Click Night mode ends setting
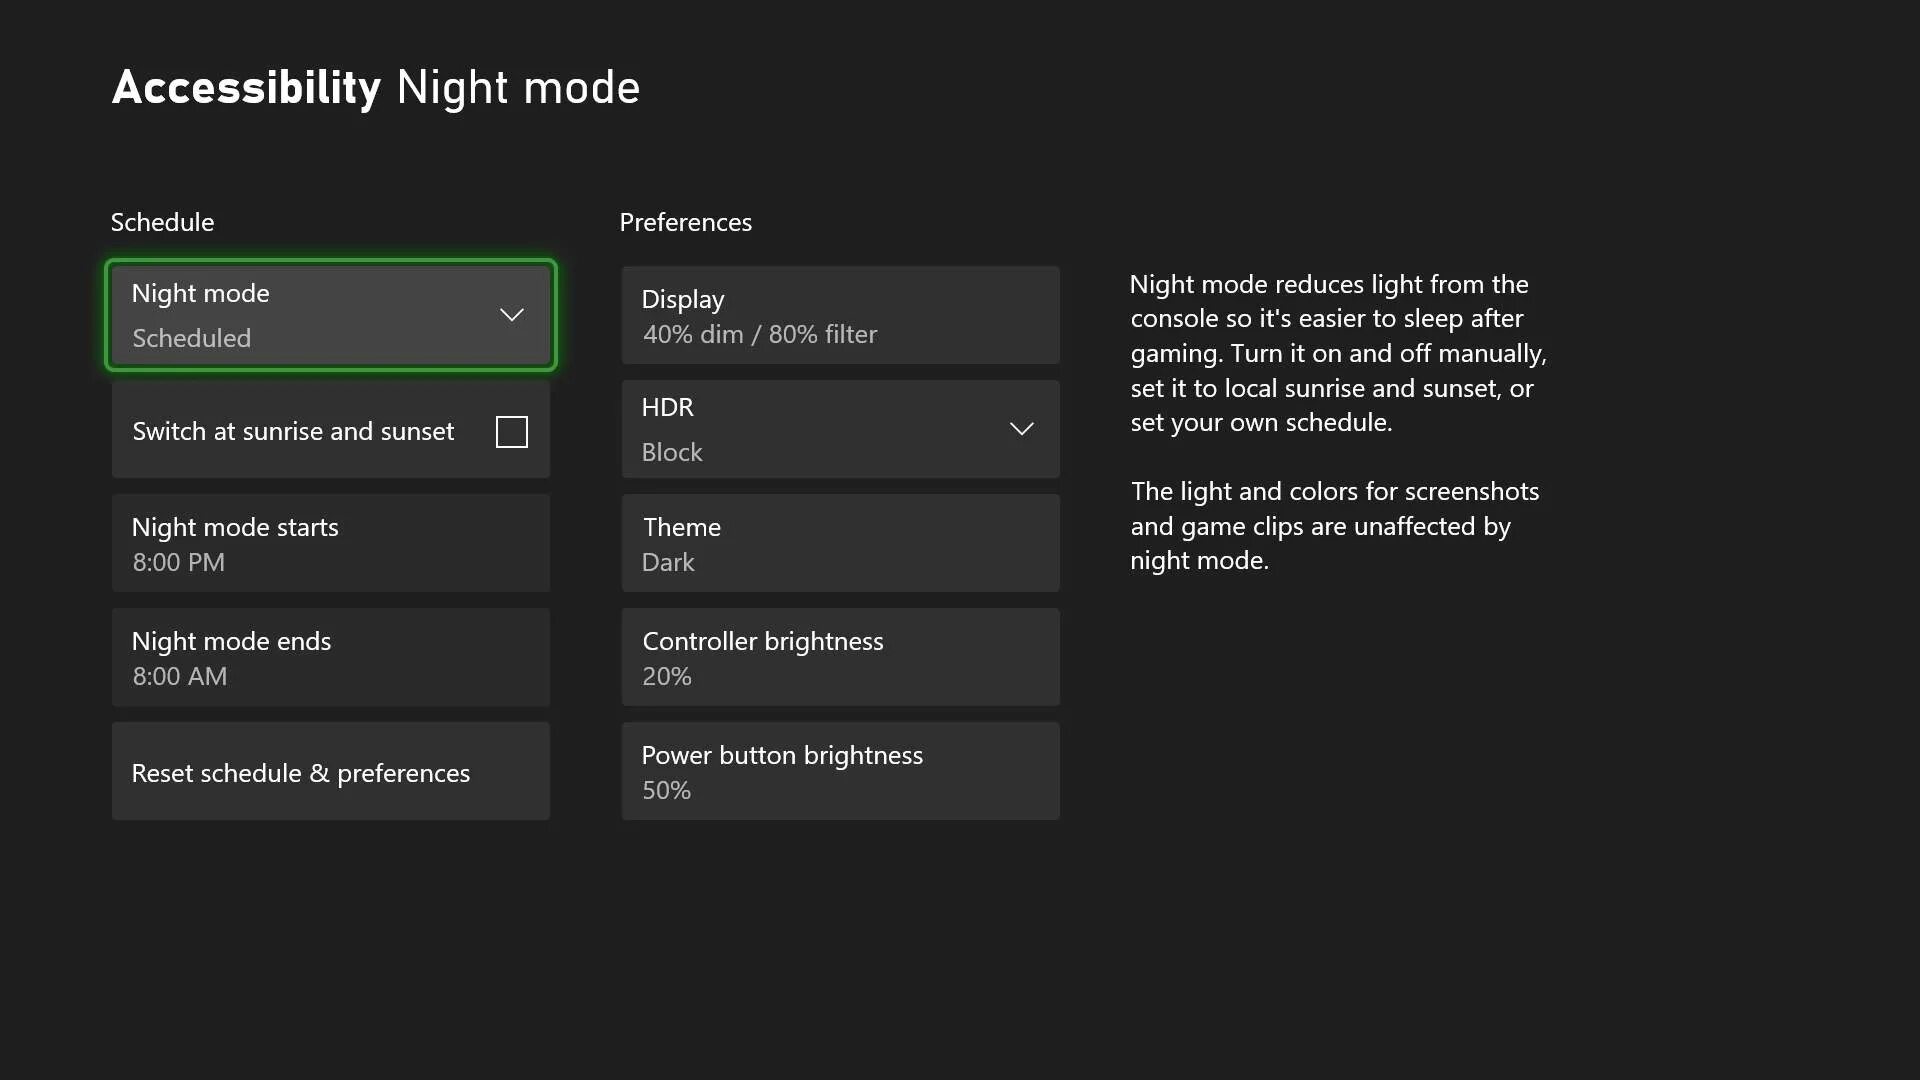This screenshot has width=1920, height=1080. pos(330,657)
